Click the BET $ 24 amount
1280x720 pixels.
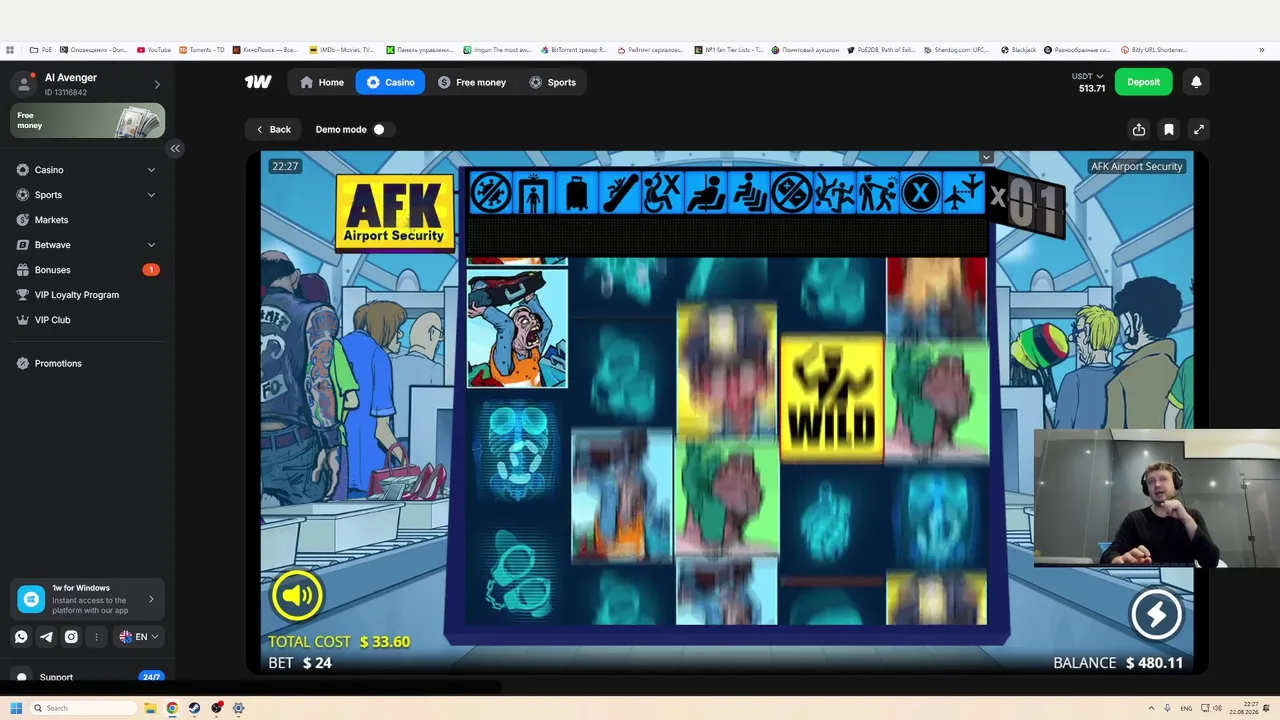[x=300, y=663]
